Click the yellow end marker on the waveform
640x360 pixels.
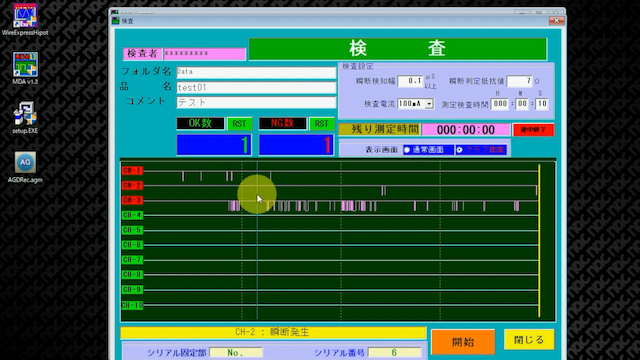[x=539, y=241]
